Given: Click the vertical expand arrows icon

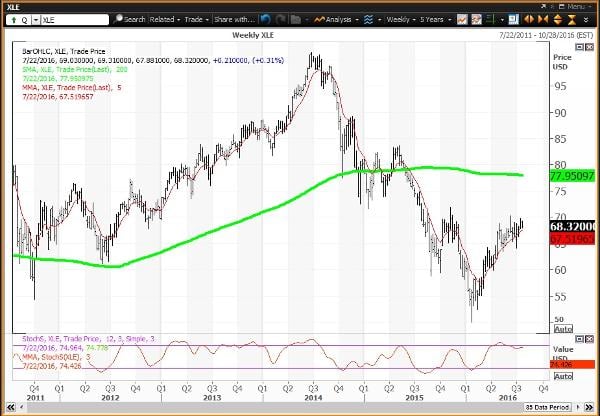Looking at the screenshot, I should coord(557,19).
